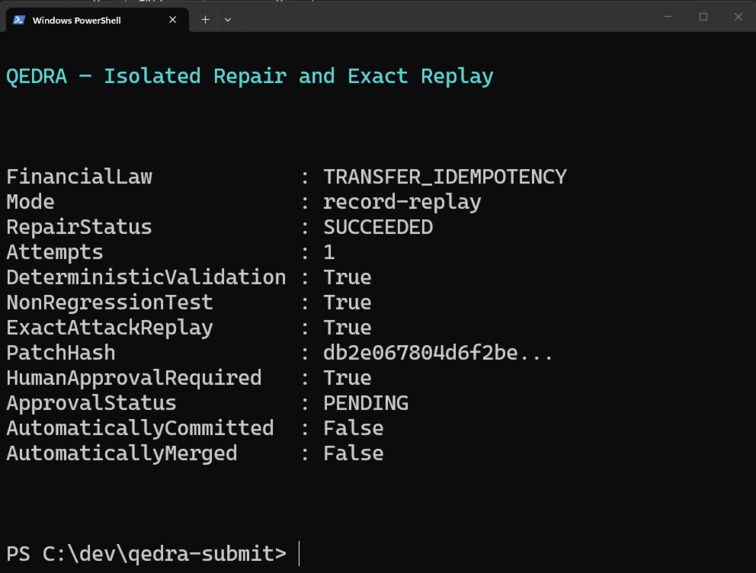Click the PowerShell icon in the tab
Screen dimensions: 756x573
point(19,20)
